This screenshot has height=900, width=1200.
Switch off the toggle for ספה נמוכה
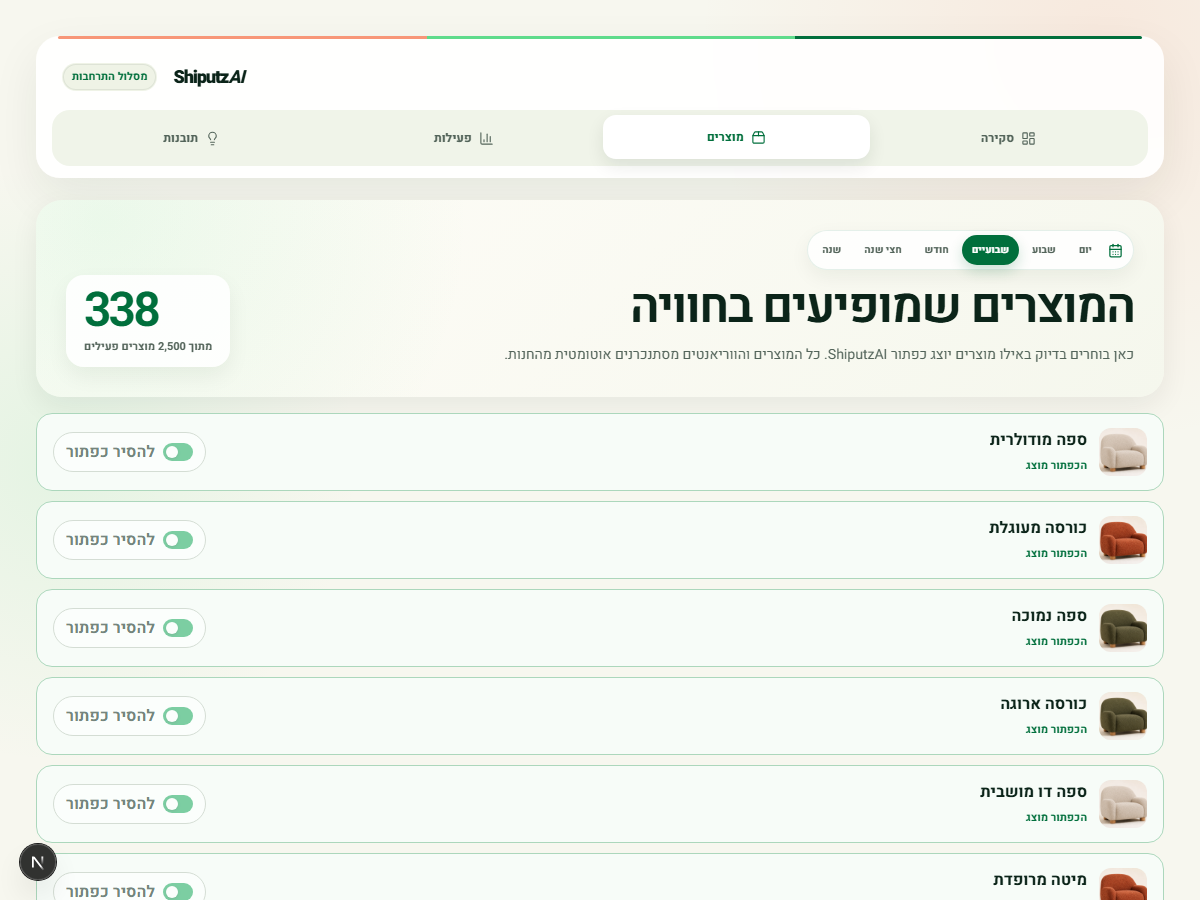coord(129,628)
